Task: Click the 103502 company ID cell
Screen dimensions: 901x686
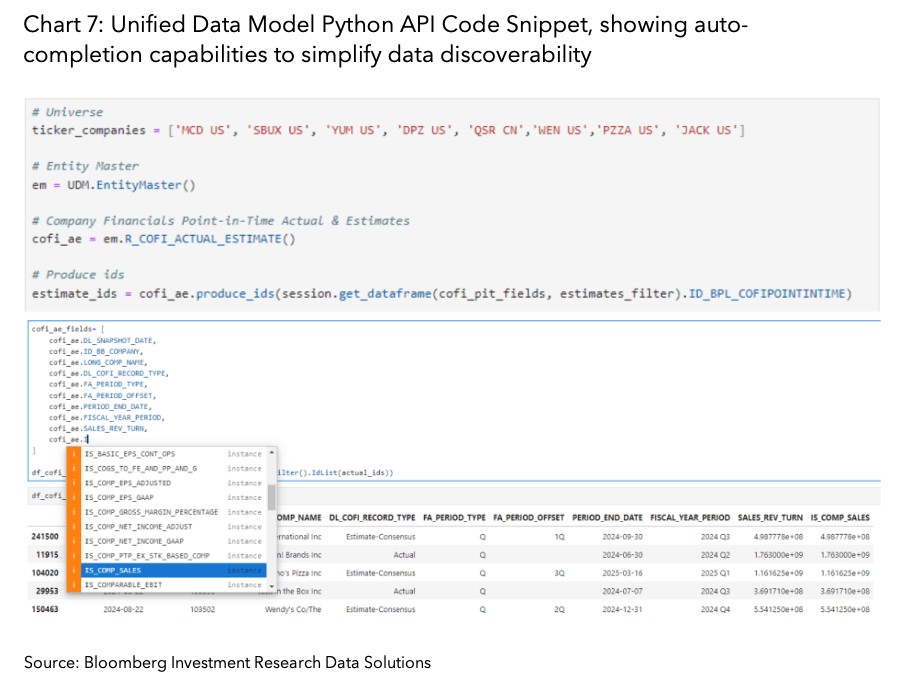Action: pos(203,610)
